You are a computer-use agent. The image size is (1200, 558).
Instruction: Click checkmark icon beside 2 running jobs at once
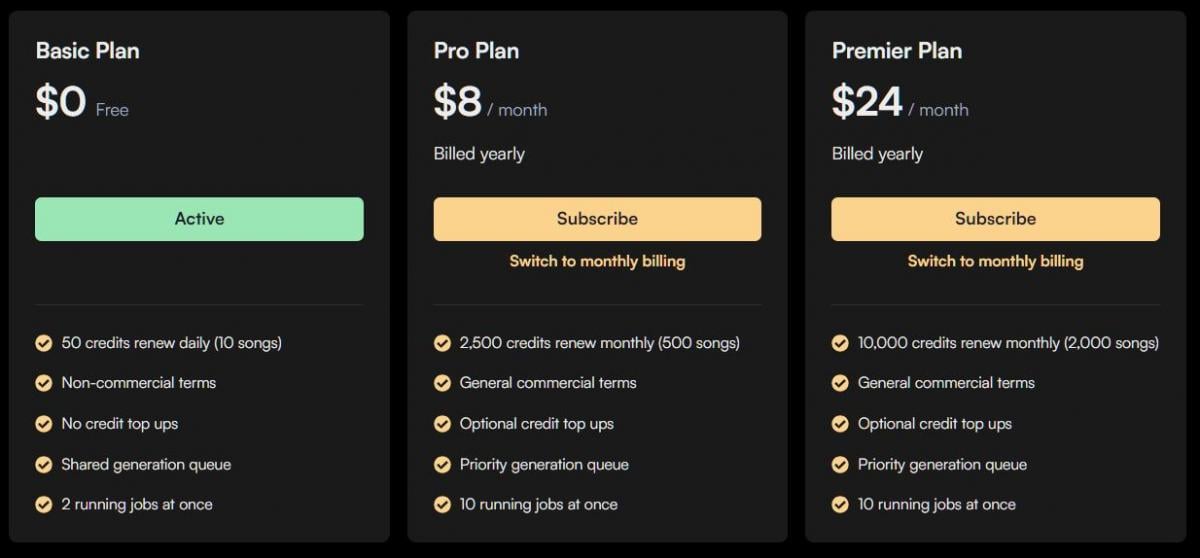(44, 505)
